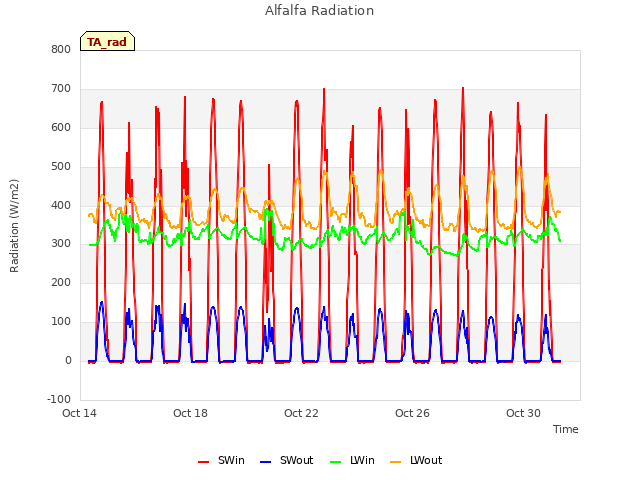
Task: Click the red SWin legend color marker
Action: [x=203, y=462]
